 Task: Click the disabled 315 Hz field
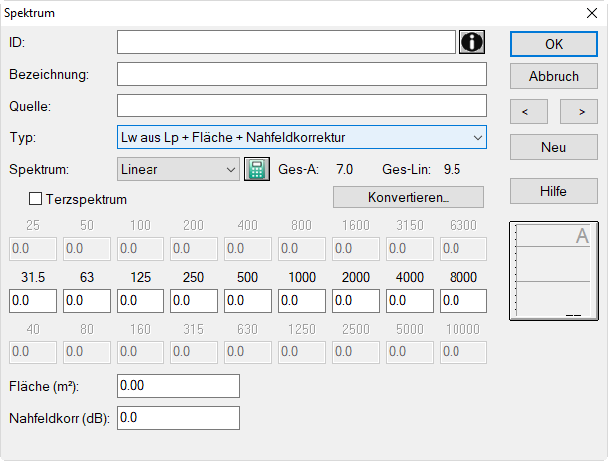click(x=194, y=352)
